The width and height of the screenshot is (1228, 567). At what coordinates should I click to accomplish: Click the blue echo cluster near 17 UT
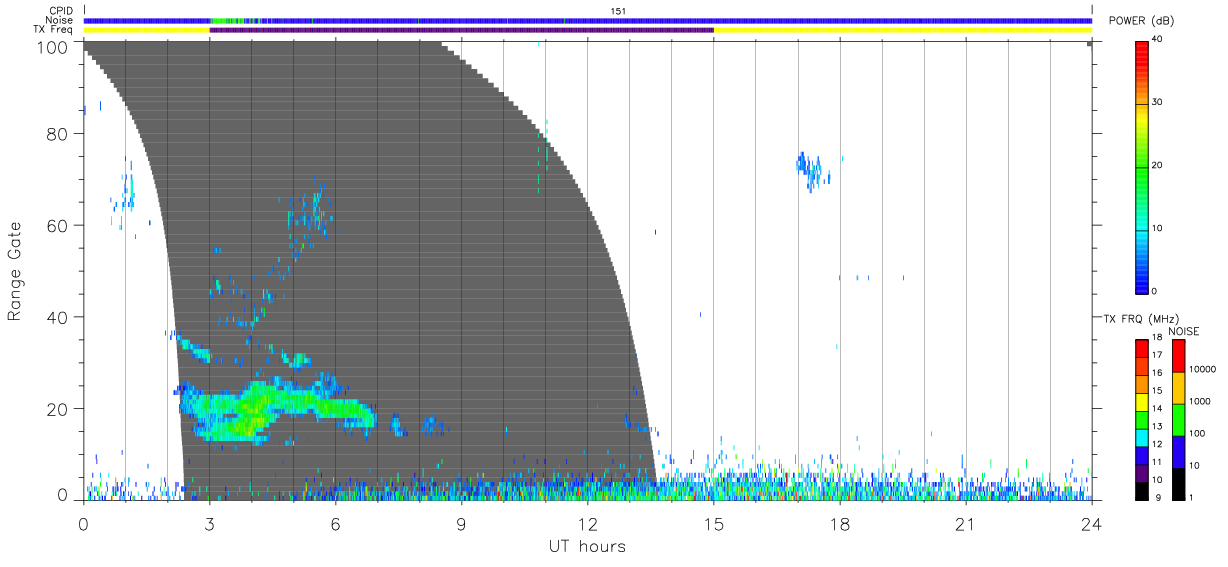(x=813, y=170)
